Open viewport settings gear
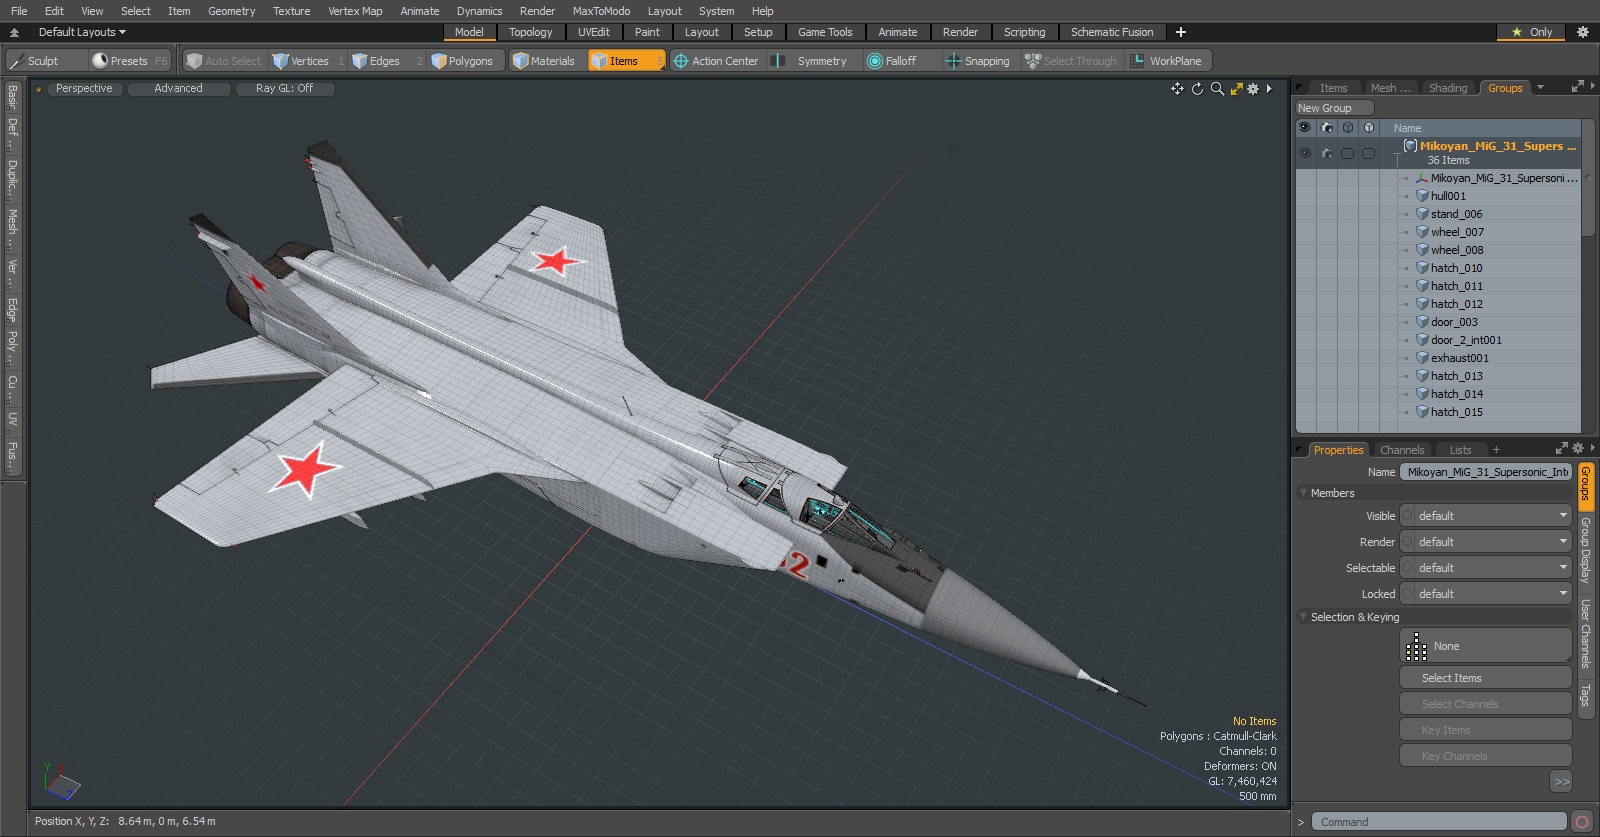1600x837 pixels. [1253, 89]
